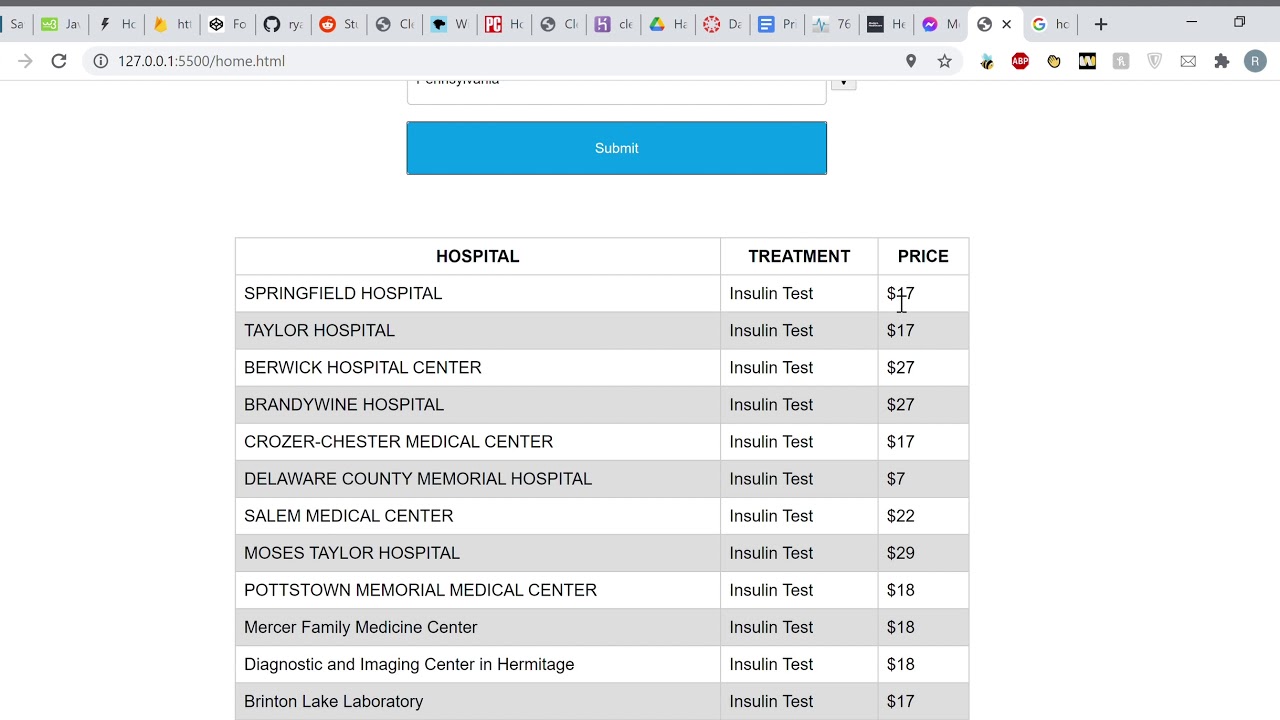The width and height of the screenshot is (1280, 720).
Task: Open the AdBlock Plus extension
Action: (x=1020, y=61)
